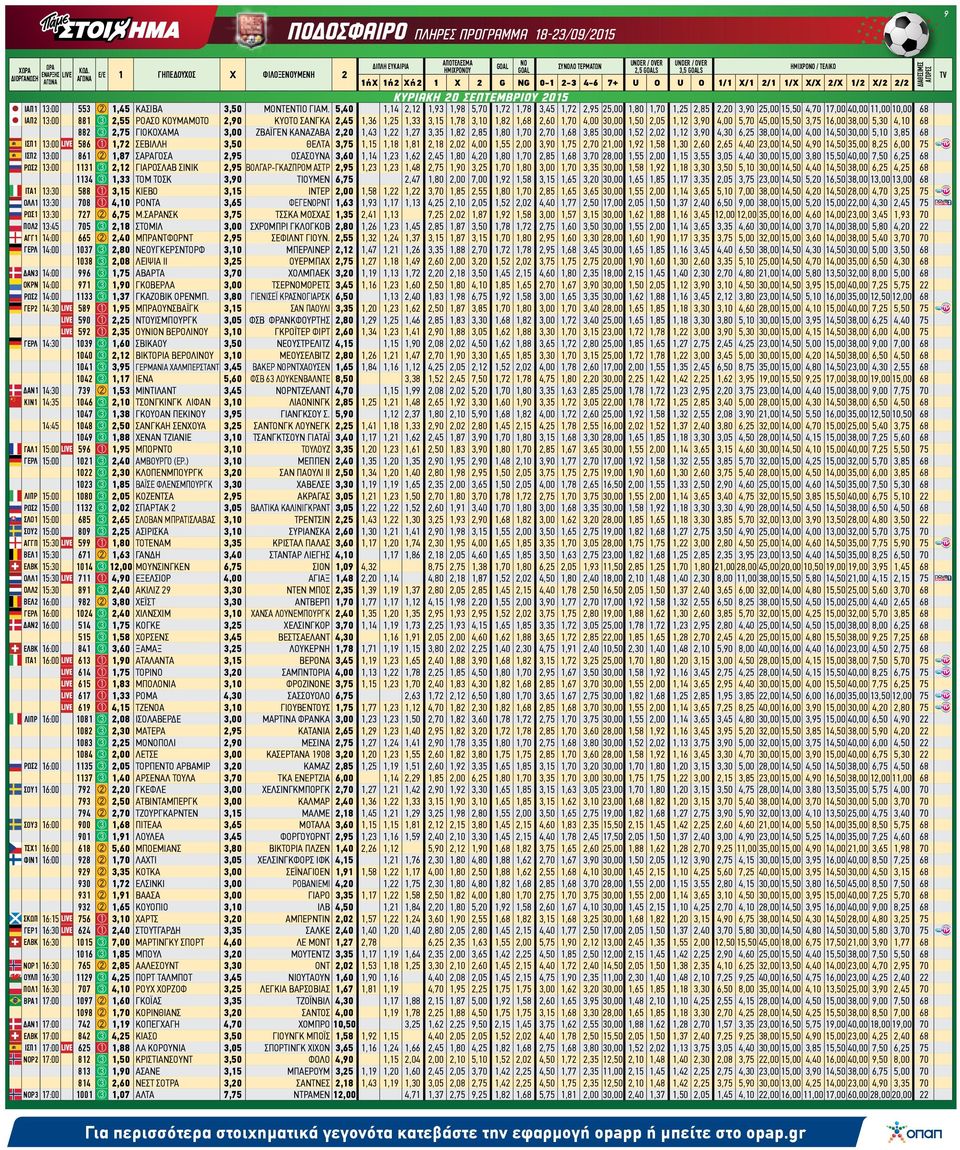Click the Sweden flag in the ΓΚΕΦΛΕ row

(x=15, y=789)
